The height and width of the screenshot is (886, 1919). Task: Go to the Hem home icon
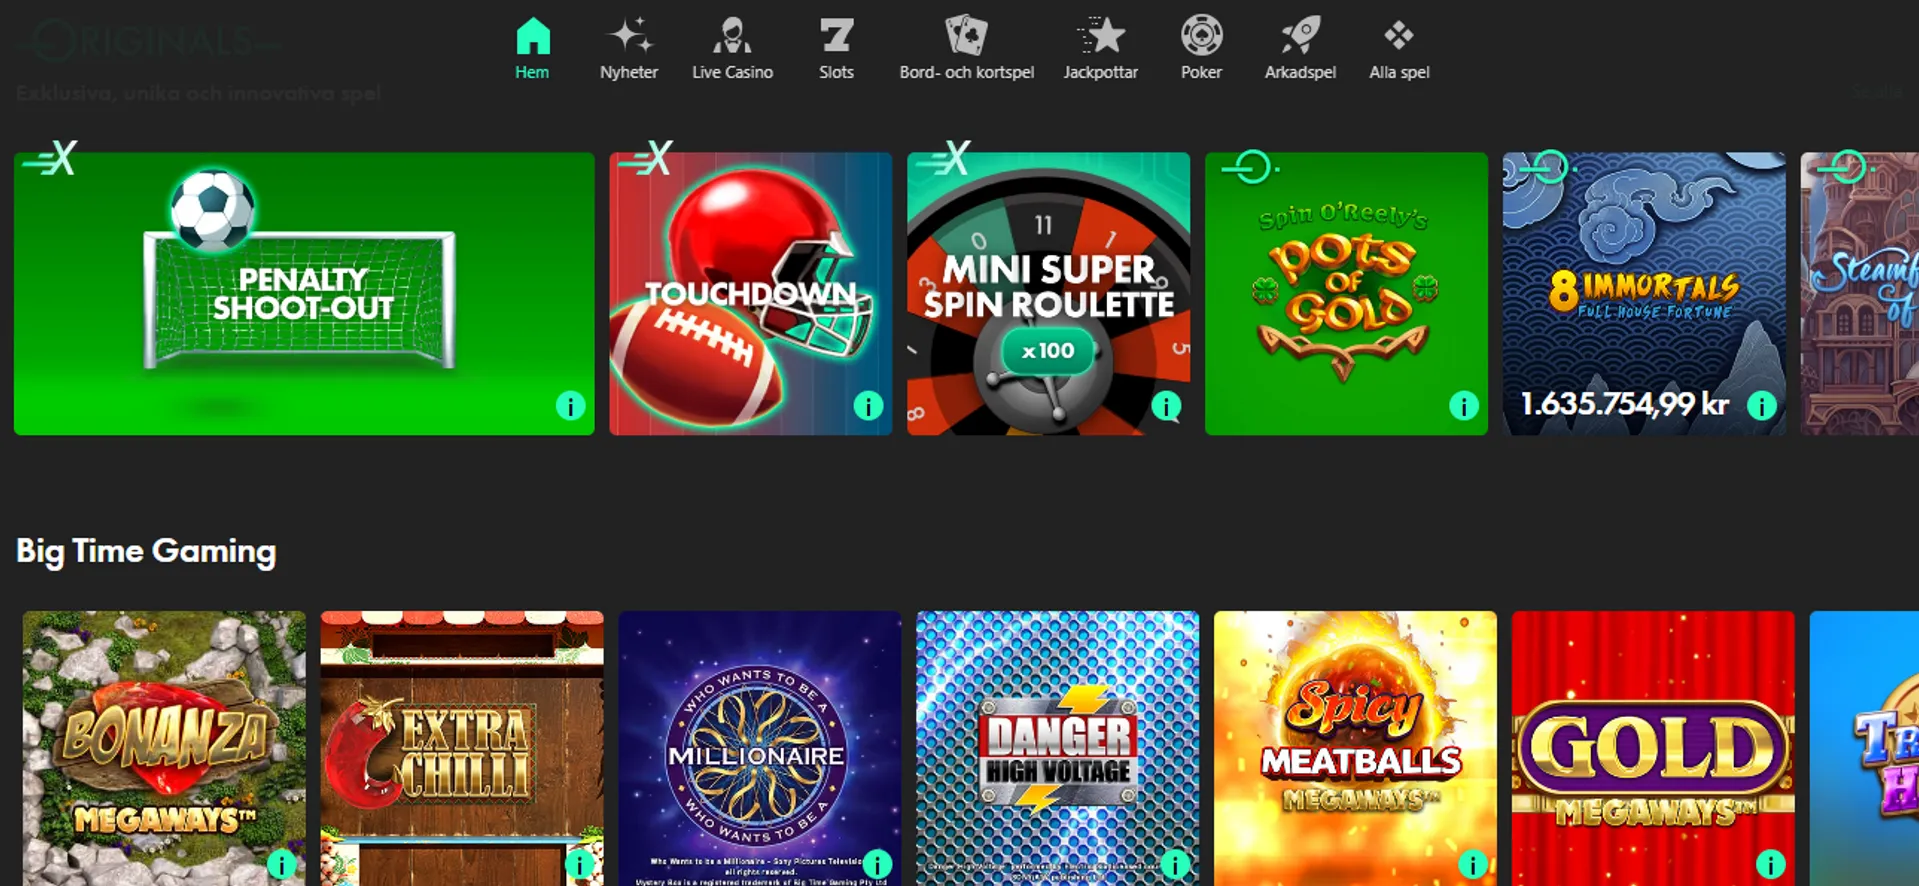[533, 36]
